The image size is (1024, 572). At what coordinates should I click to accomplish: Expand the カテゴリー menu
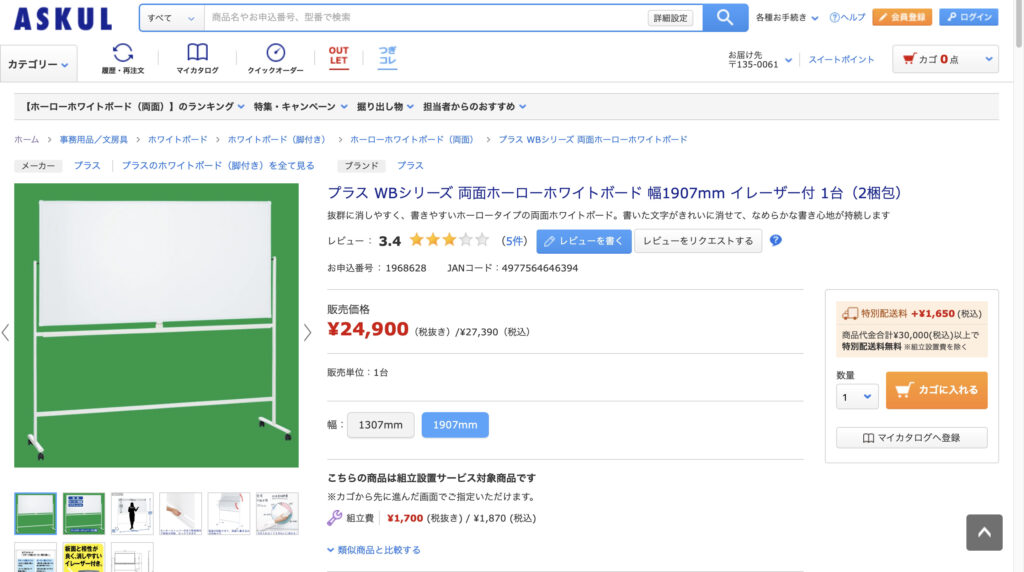pos(39,64)
